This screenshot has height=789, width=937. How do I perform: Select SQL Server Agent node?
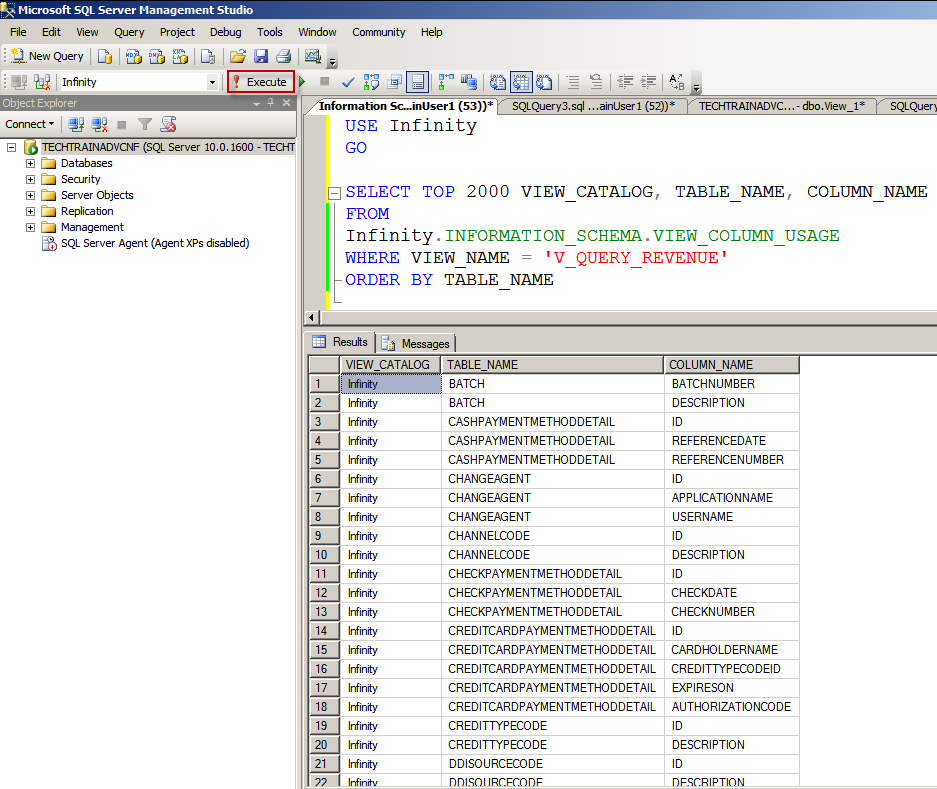pos(155,243)
